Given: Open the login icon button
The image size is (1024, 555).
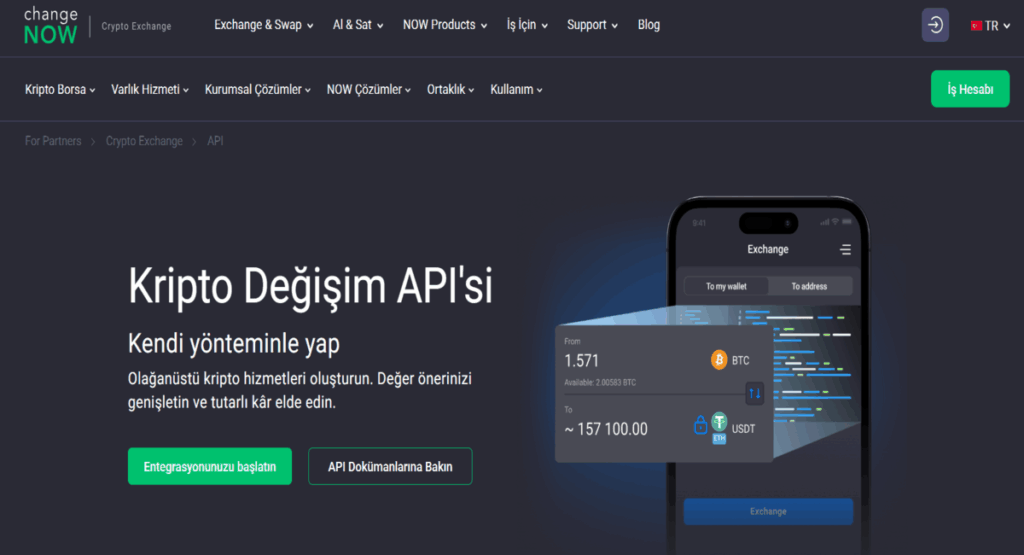Looking at the screenshot, I should click(x=935, y=25).
